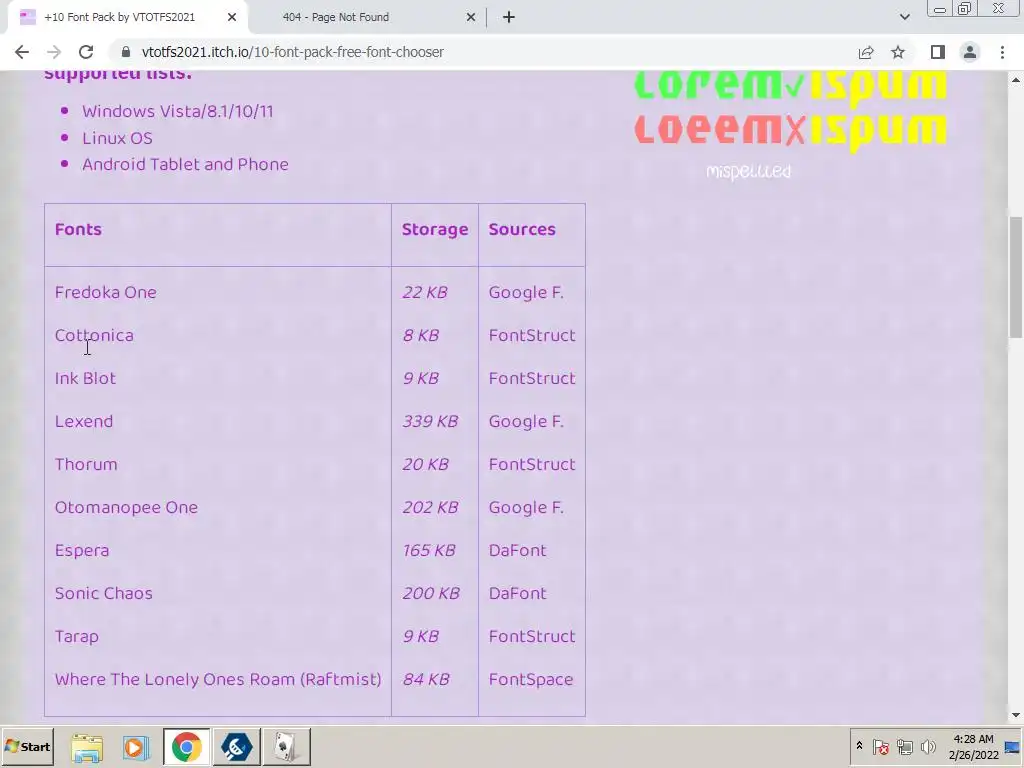Open the volume speaker tray icon
1024x768 pixels.
(x=928, y=747)
